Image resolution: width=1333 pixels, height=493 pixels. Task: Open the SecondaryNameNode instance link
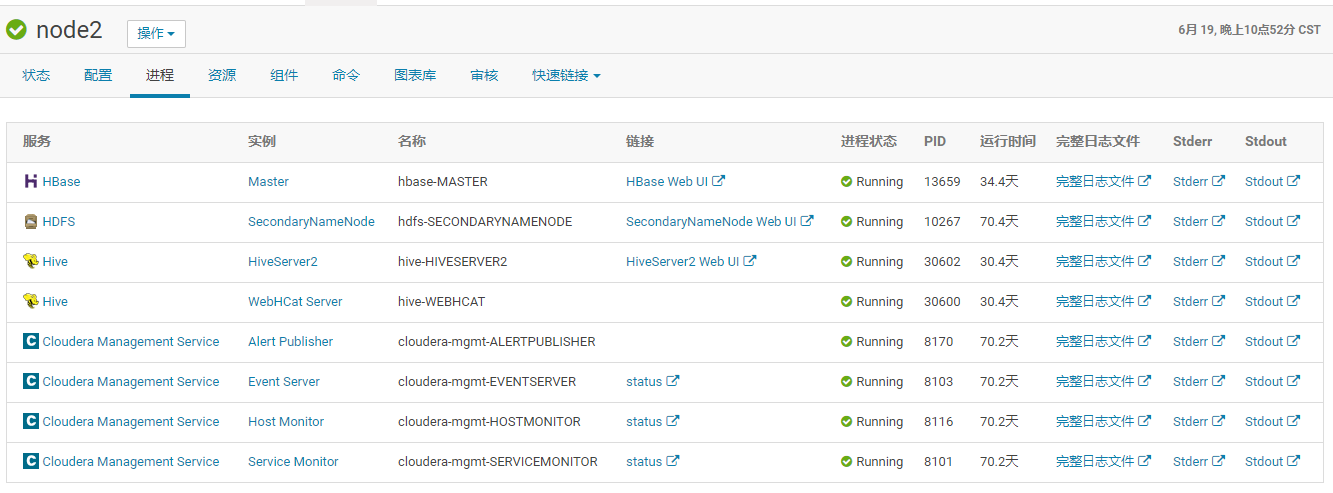click(311, 222)
